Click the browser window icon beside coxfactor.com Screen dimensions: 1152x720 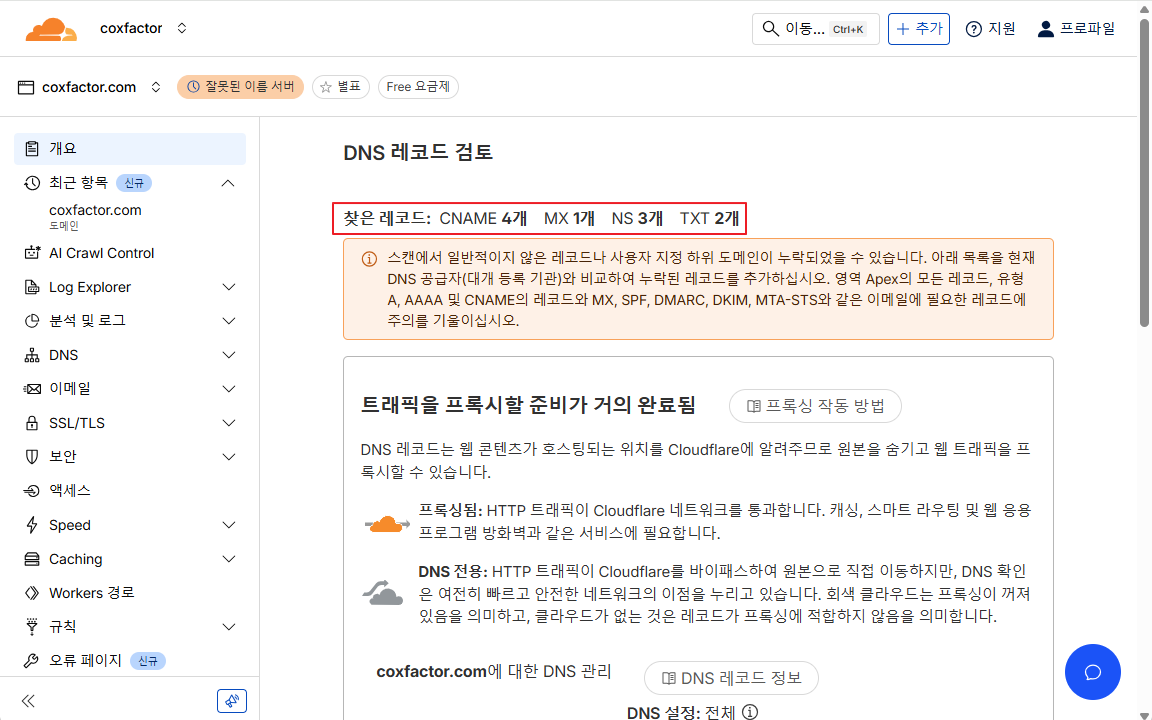(x=26, y=87)
